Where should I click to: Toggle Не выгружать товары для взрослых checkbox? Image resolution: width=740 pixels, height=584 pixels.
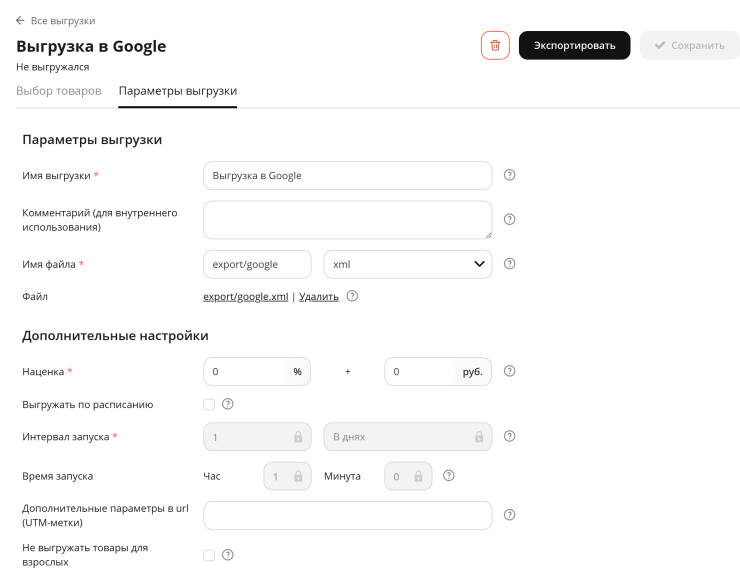pyautogui.click(x=209, y=555)
